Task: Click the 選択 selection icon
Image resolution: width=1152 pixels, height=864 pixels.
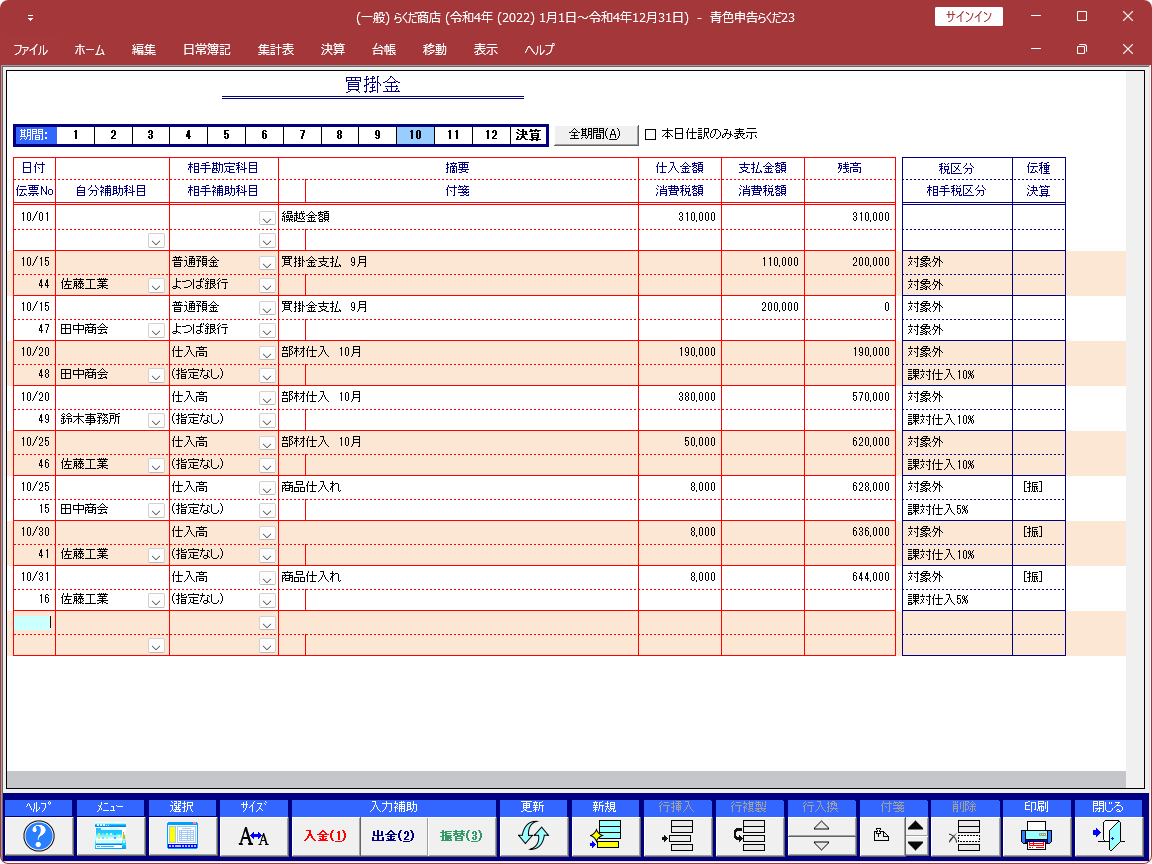Action: pyautogui.click(x=182, y=836)
